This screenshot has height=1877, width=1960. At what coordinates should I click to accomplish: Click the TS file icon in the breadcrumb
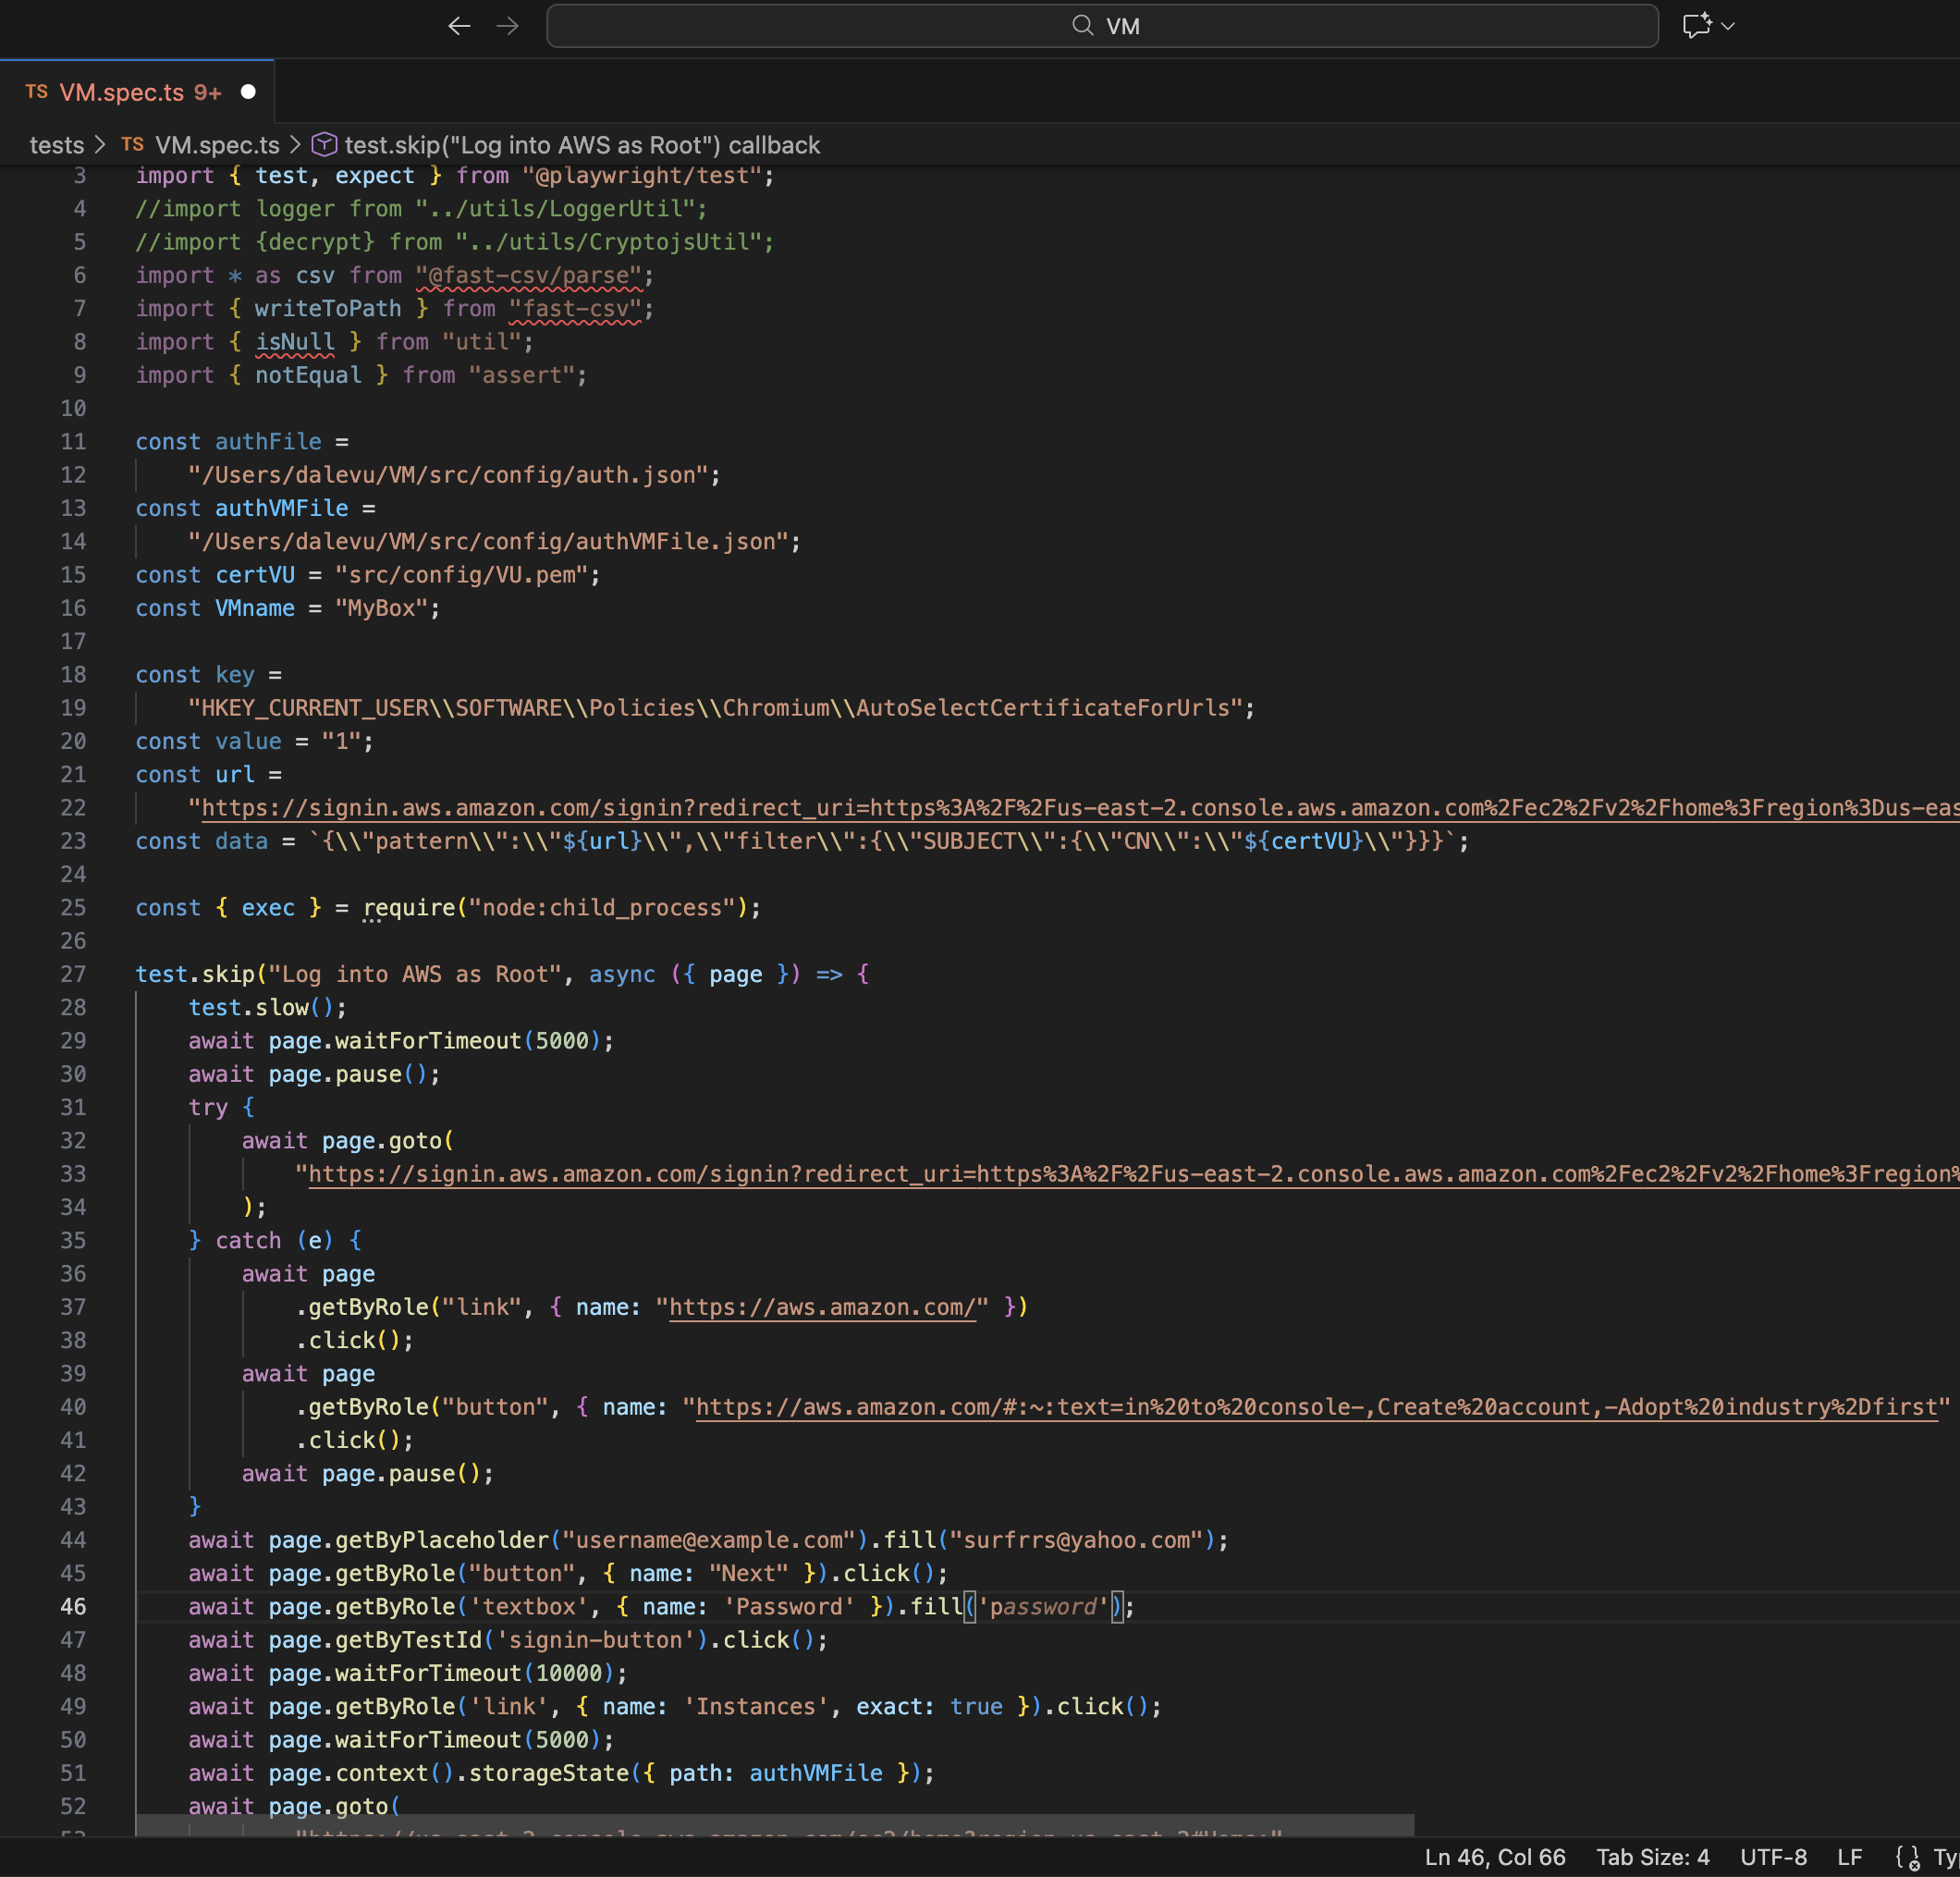(132, 145)
